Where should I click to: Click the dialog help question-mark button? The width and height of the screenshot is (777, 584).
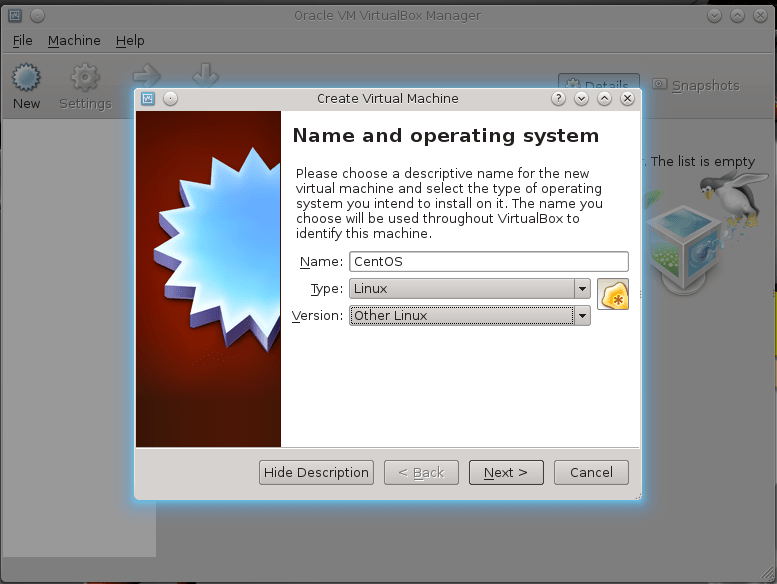click(558, 99)
